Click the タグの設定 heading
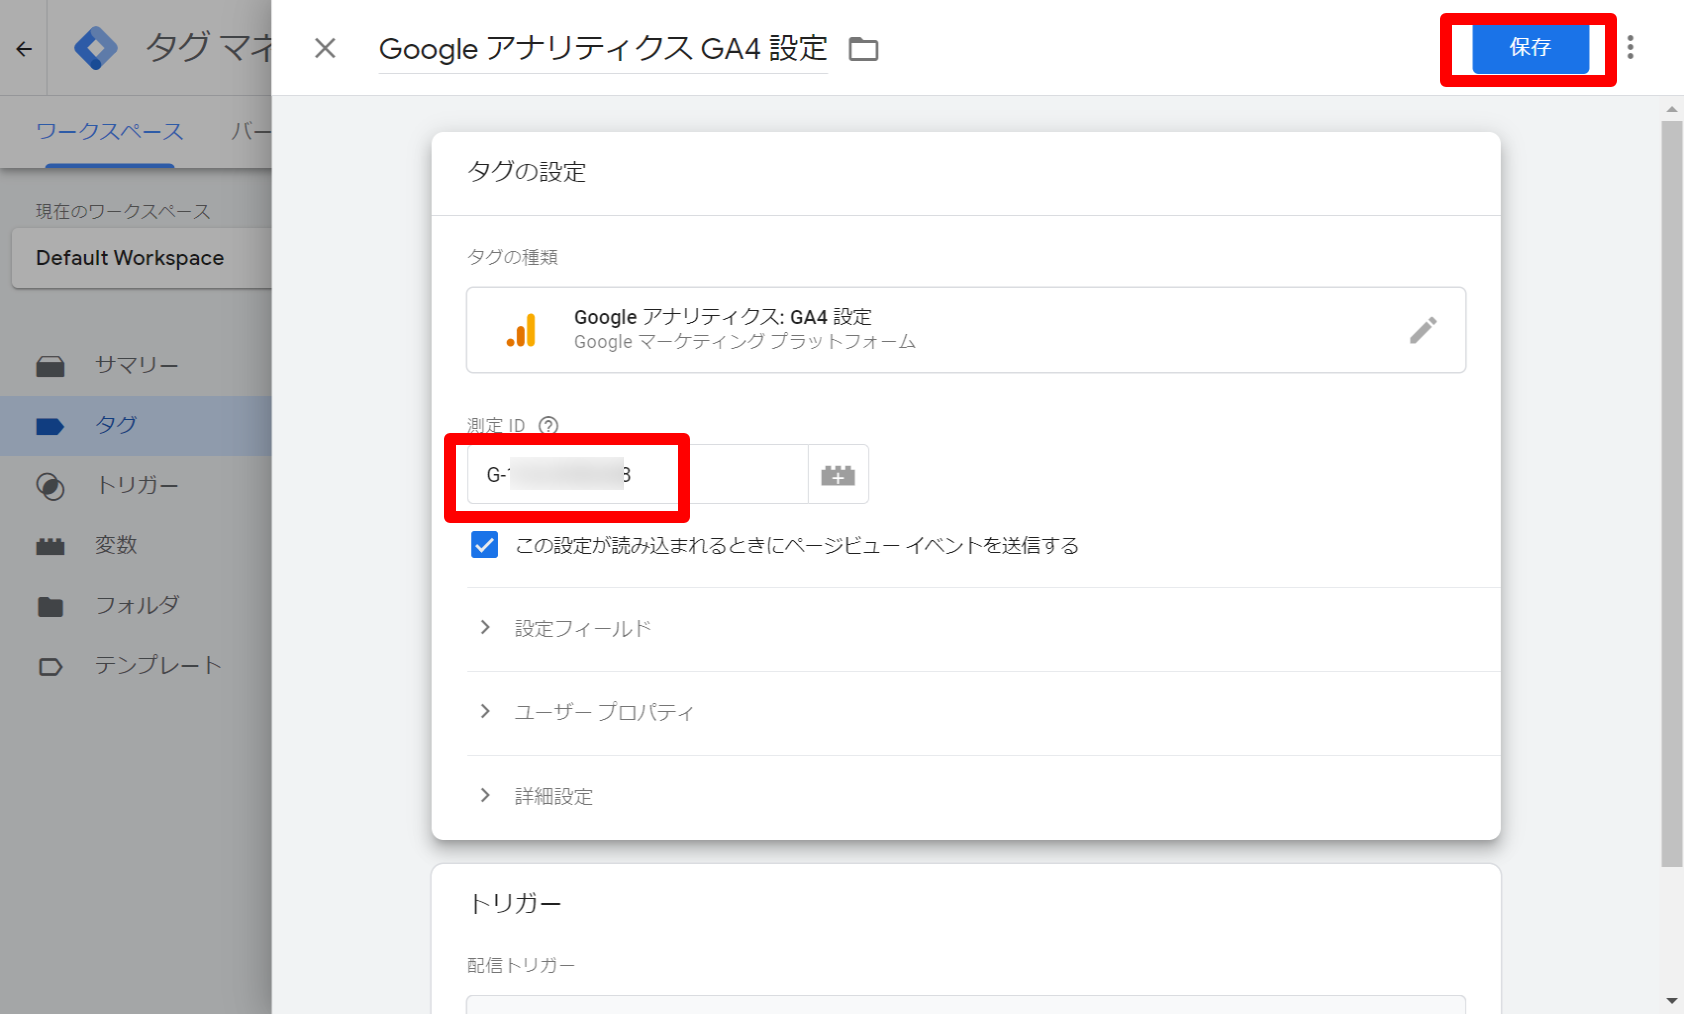The width and height of the screenshot is (1684, 1014). 527,172
